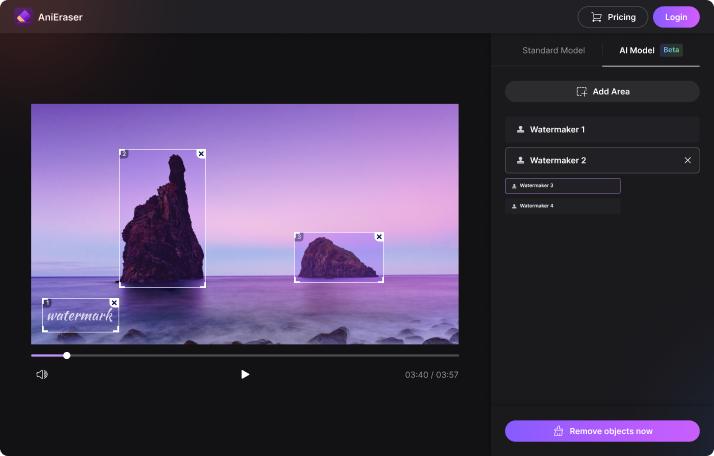
Task: Remove selection box 3 around the small rock
Action: [x=379, y=237]
